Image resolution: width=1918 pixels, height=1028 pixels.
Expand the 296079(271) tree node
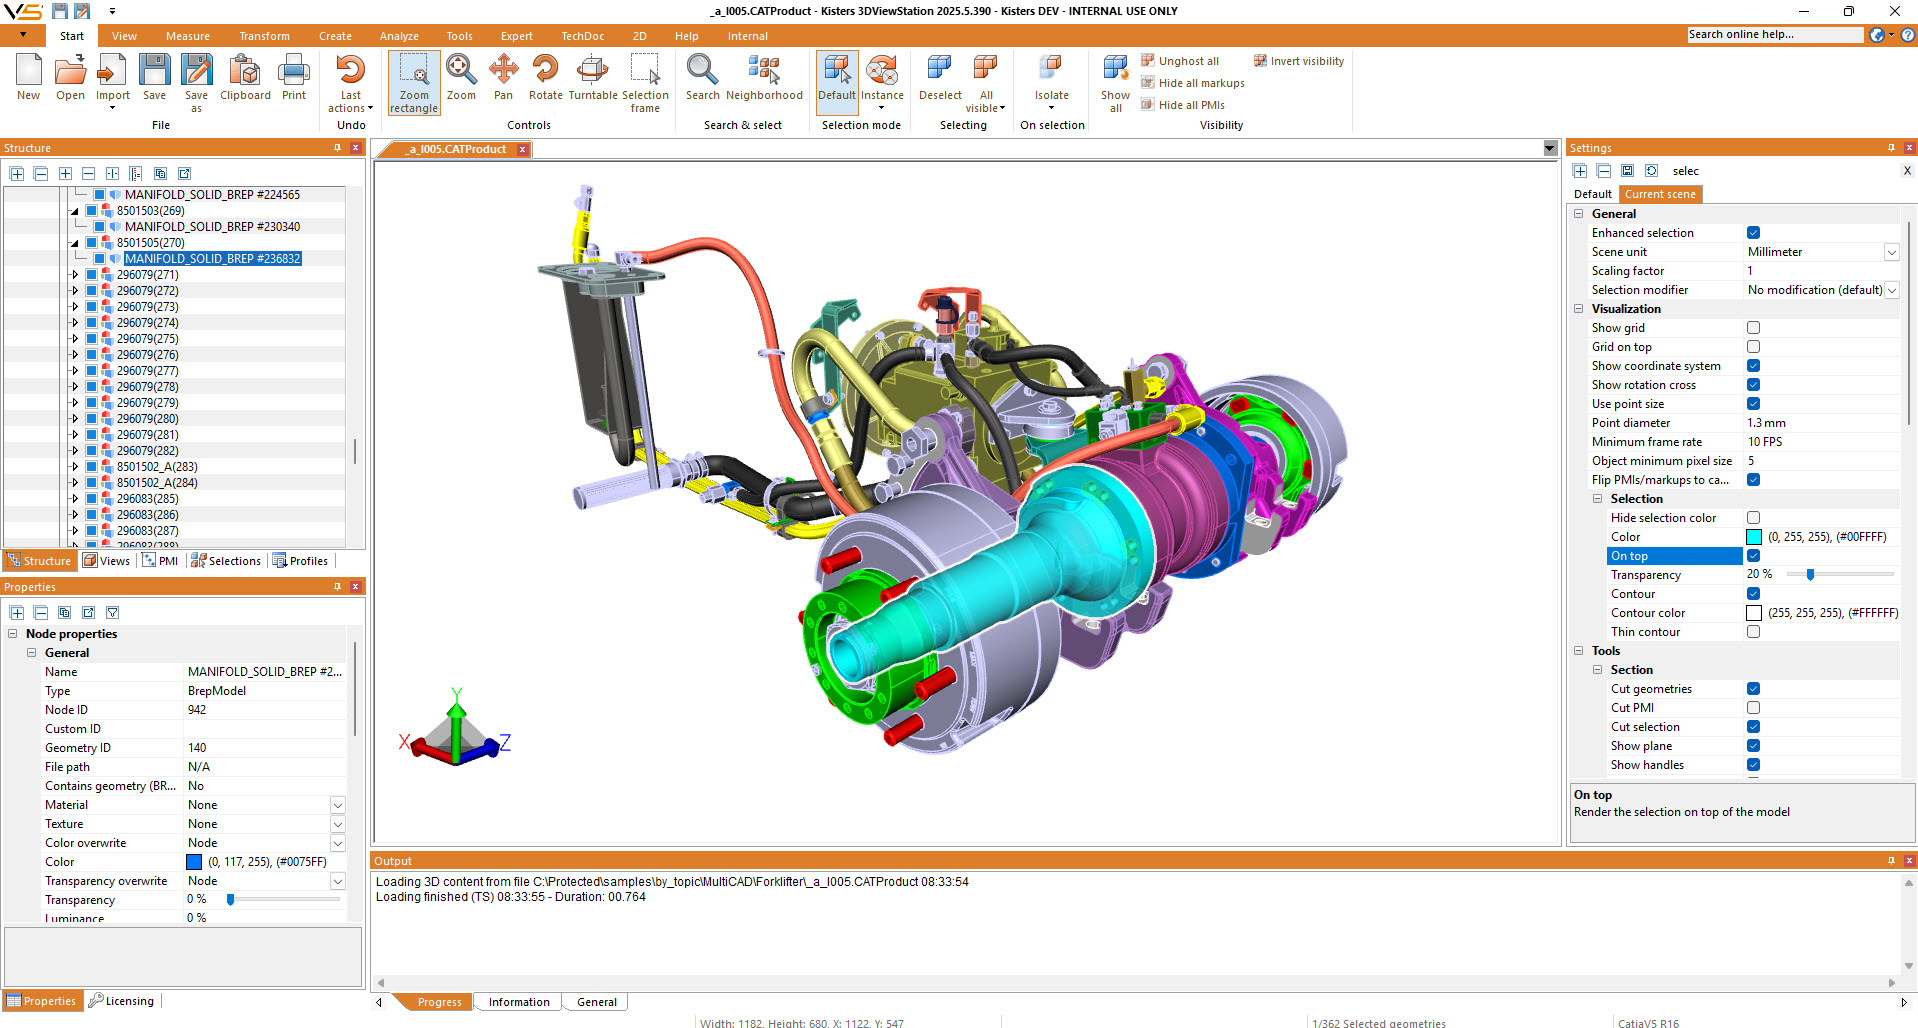(75, 275)
